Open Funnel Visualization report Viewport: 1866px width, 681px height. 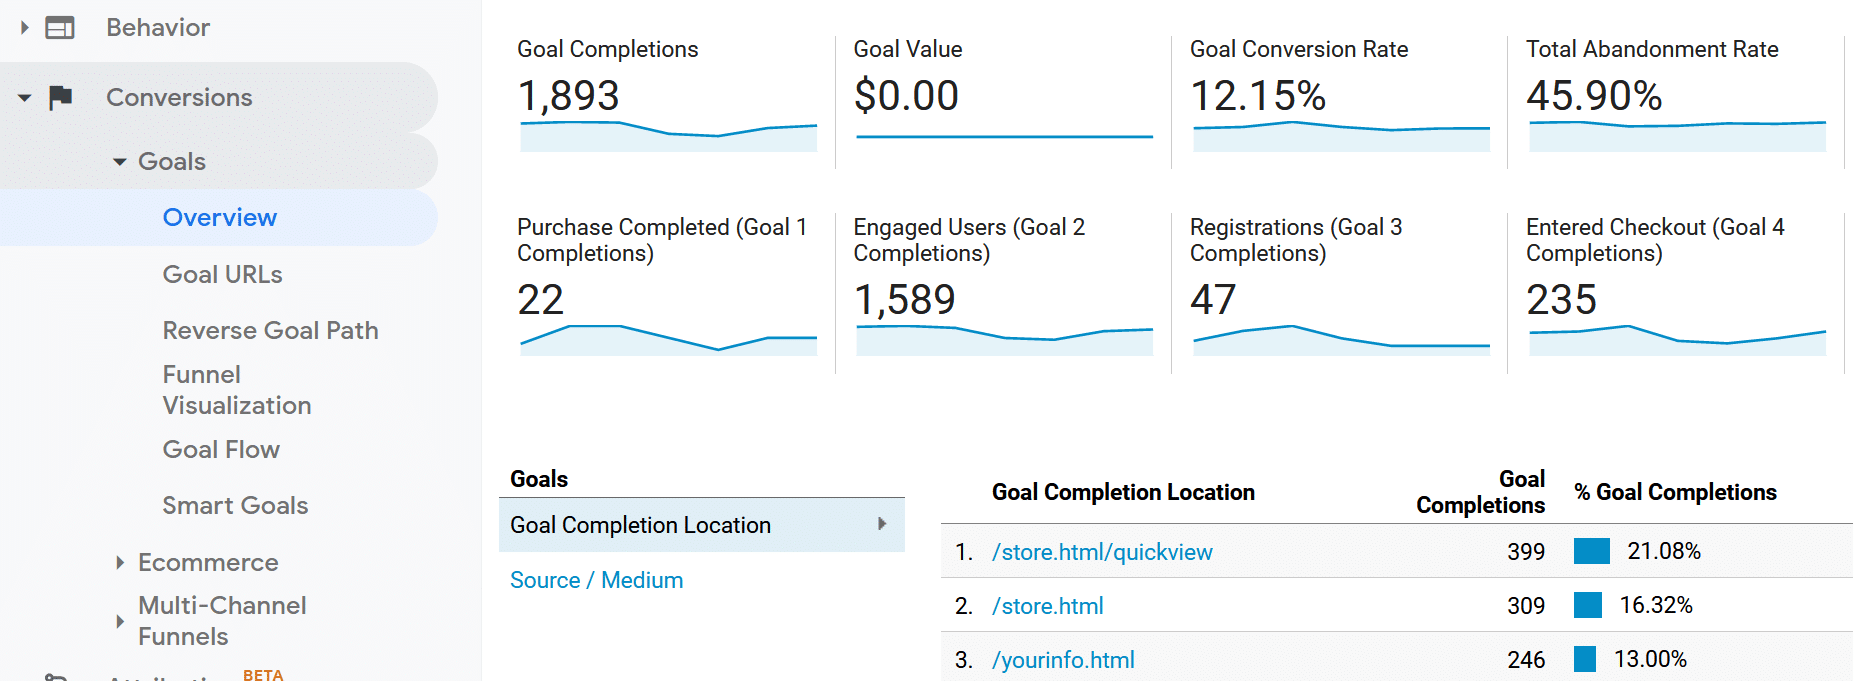237,390
